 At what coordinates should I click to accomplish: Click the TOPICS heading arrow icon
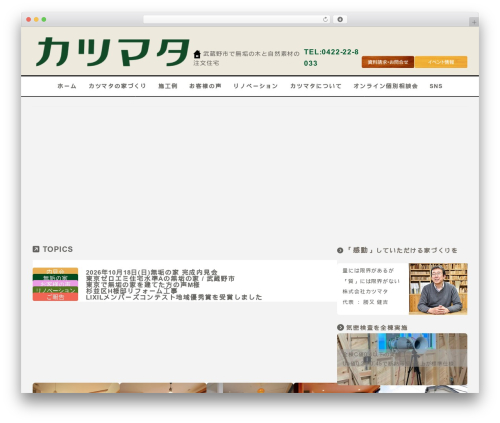[x=36, y=249]
